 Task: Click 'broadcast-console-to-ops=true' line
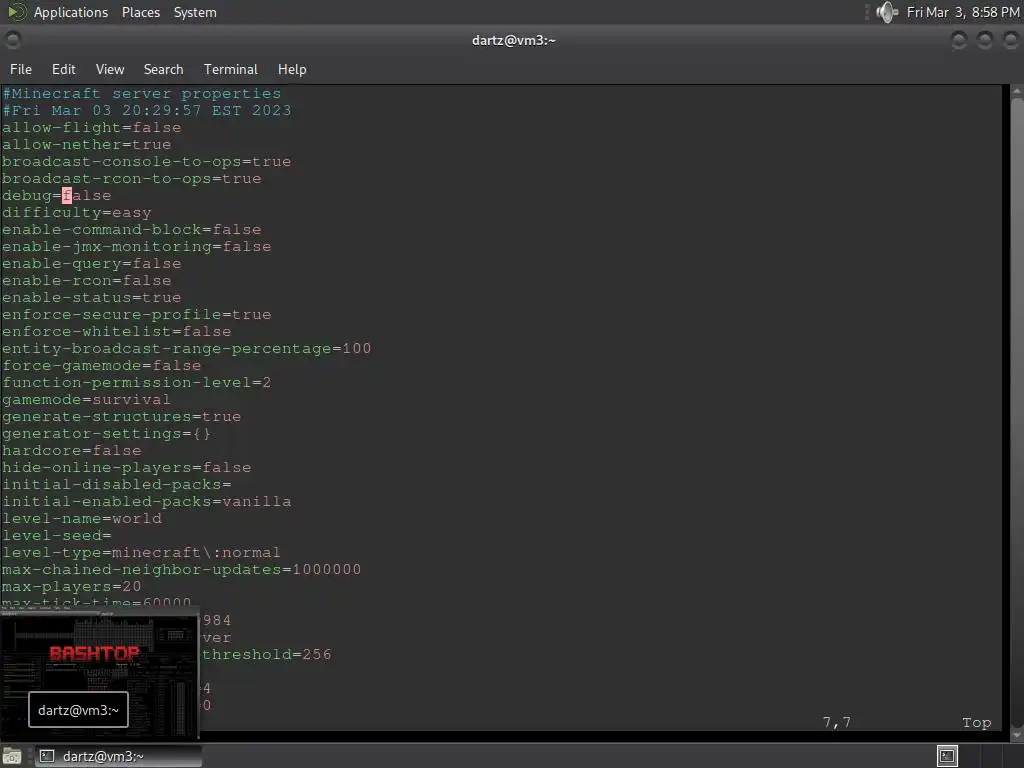146,161
